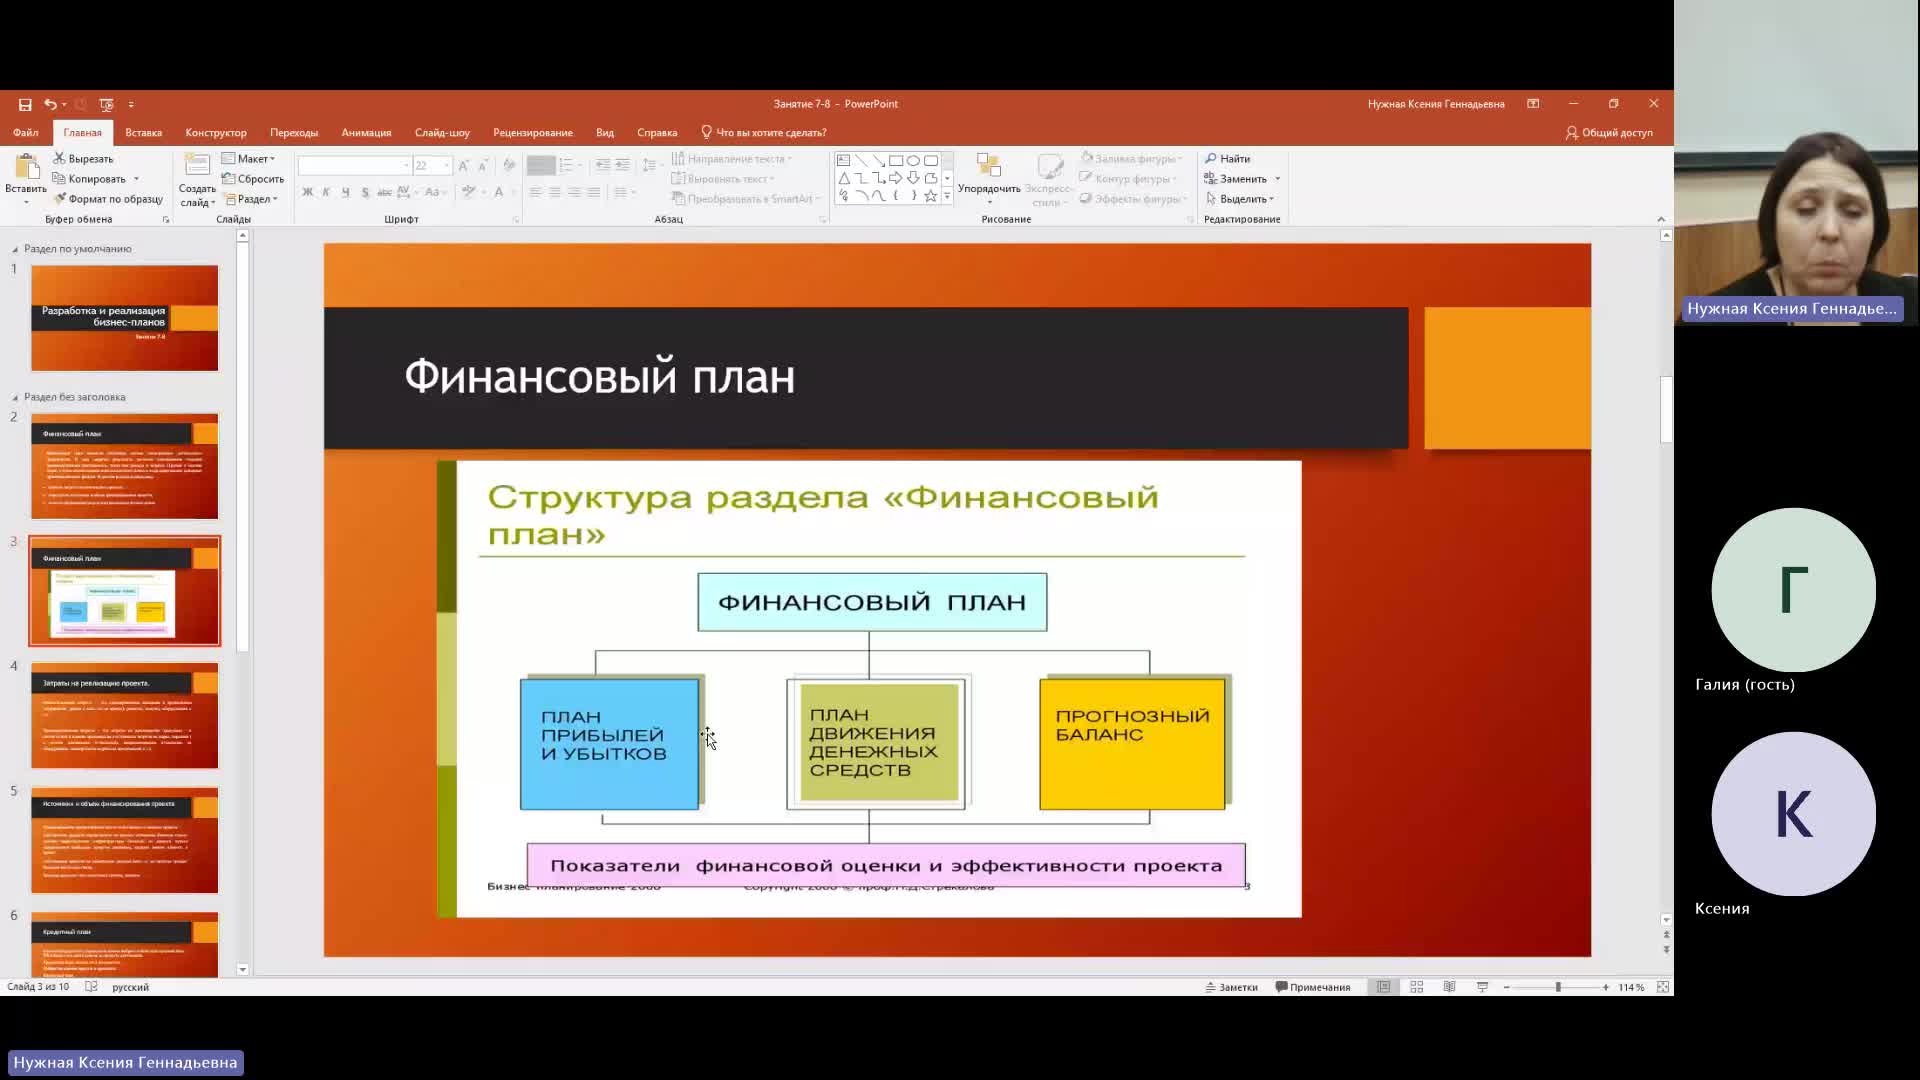This screenshot has height=1080, width=1920.
Task: Switch to the Конструктор tab
Action: 216,132
